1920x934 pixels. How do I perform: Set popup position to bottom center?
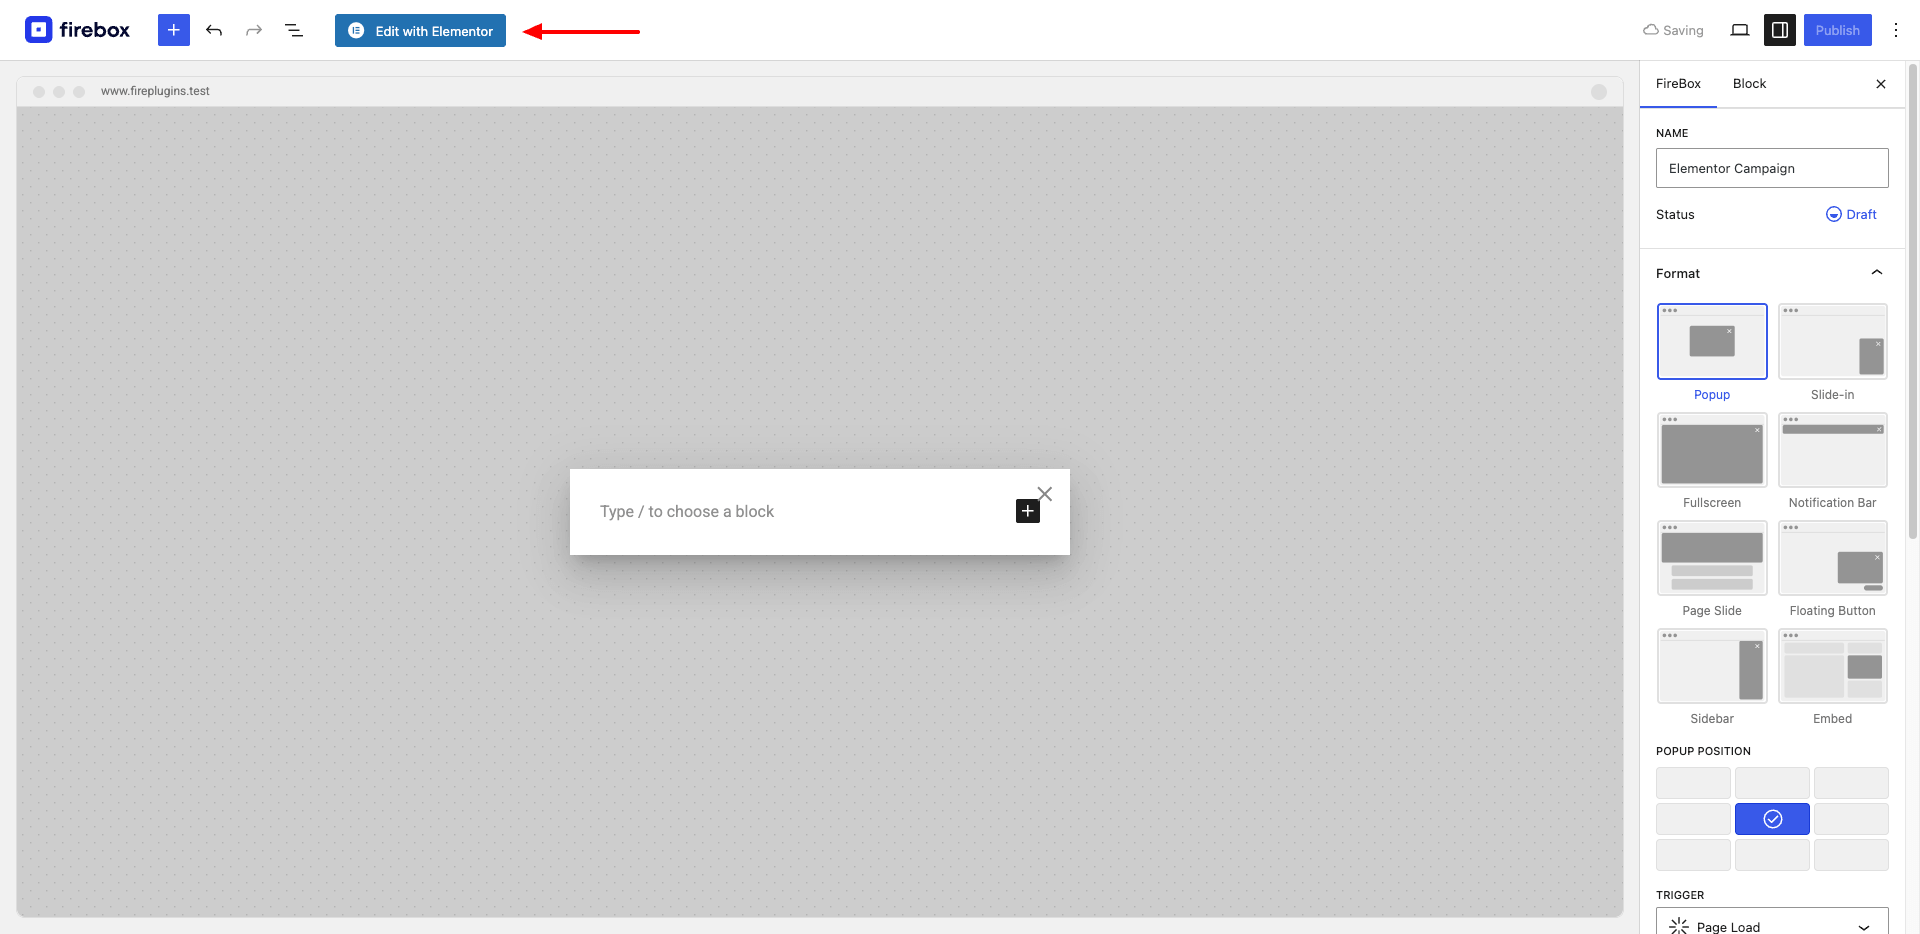pyautogui.click(x=1772, y=855)
